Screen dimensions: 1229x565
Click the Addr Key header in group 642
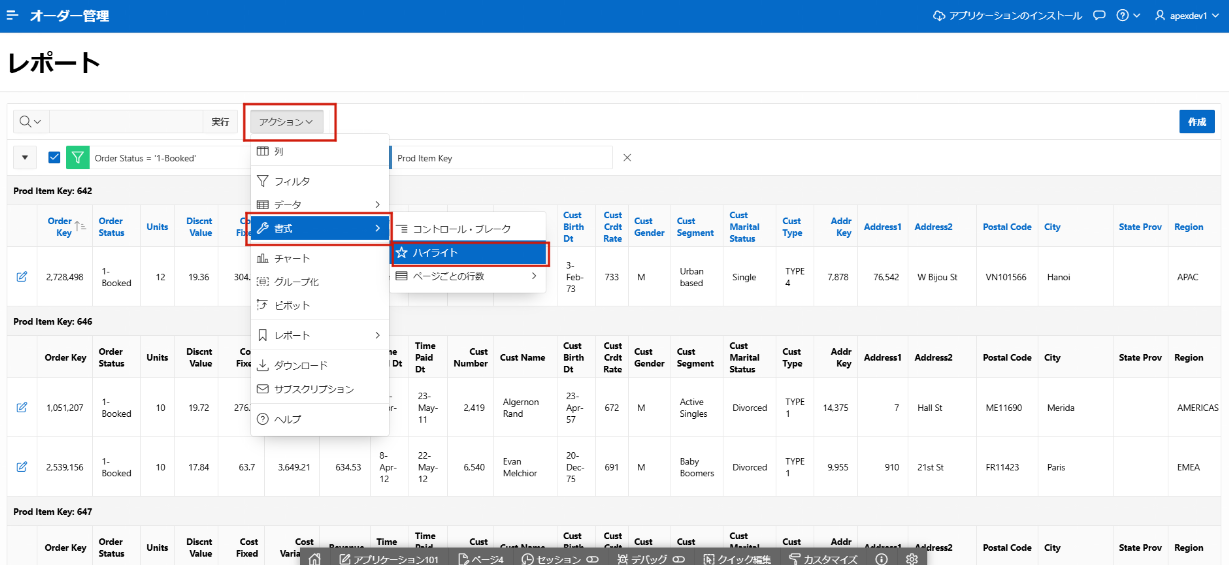(x=840, y=227)
